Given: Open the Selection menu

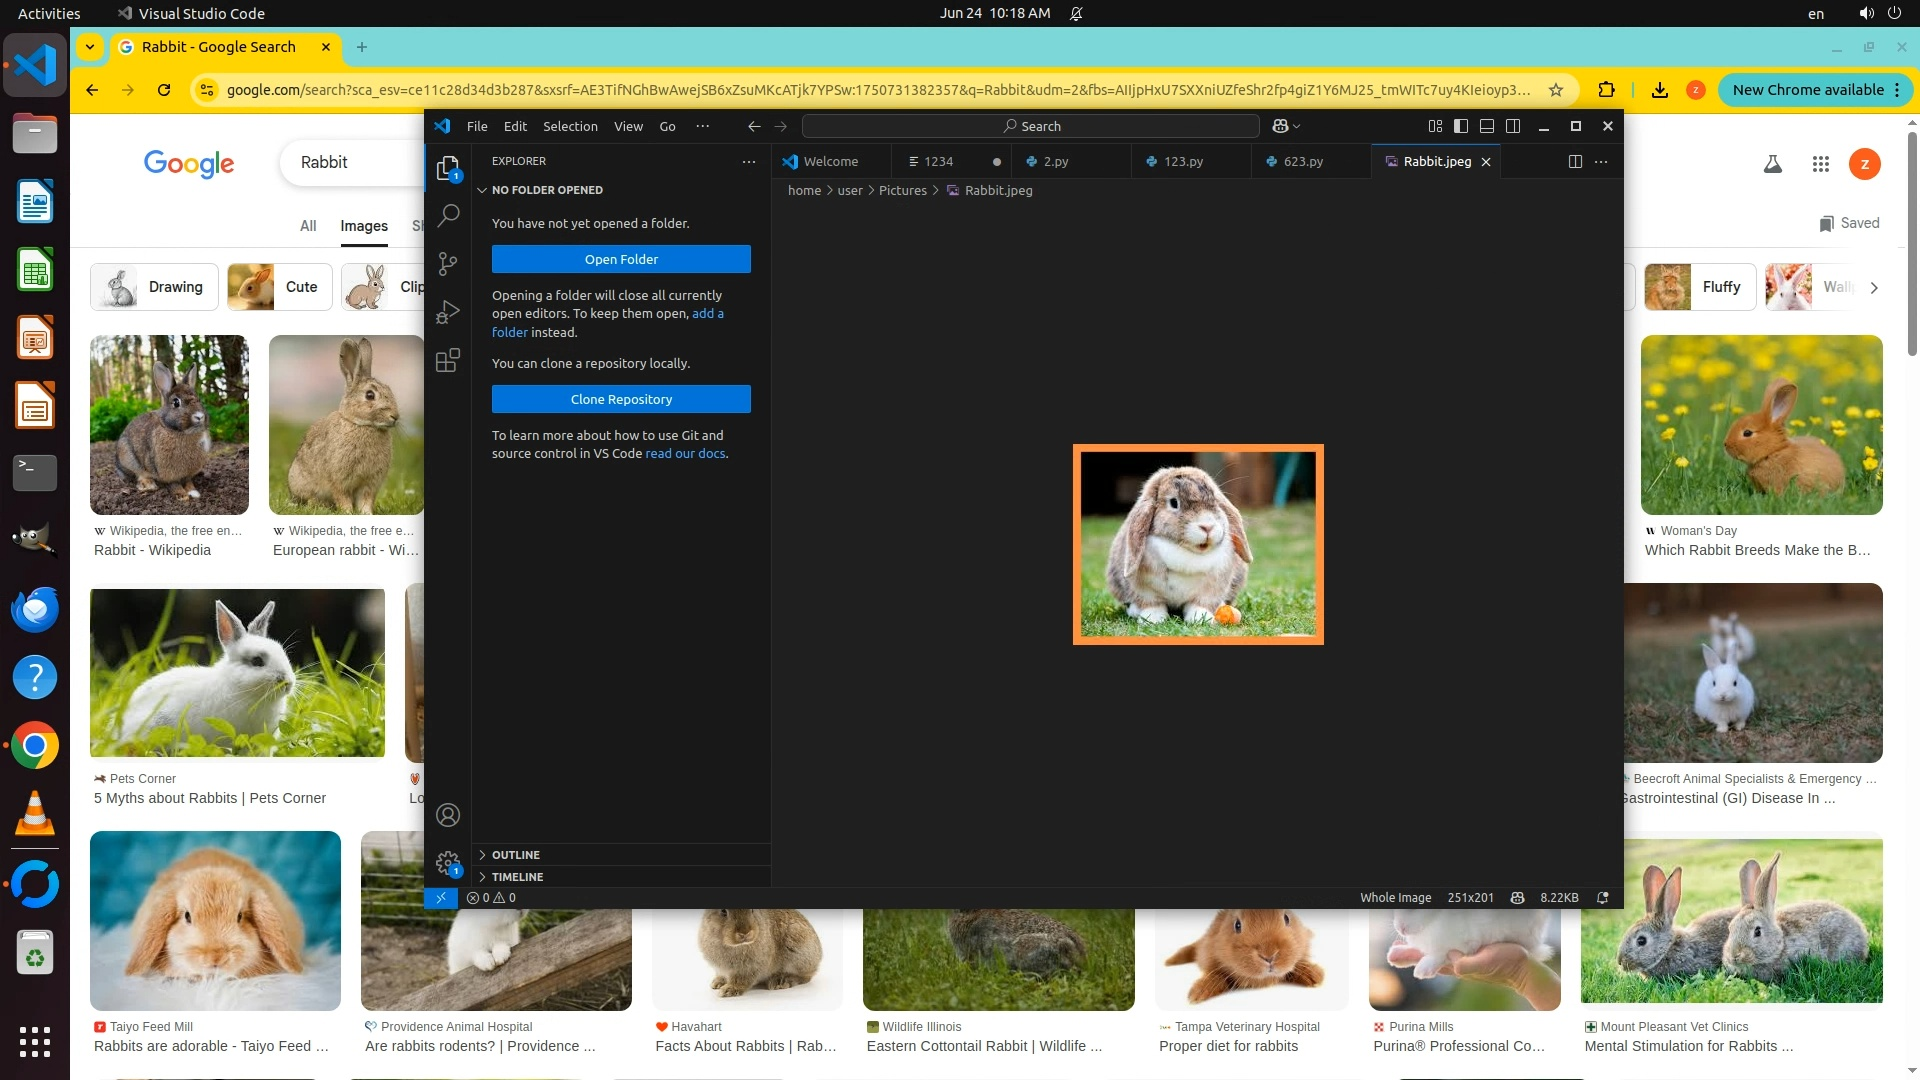Looking at the screenshot, I should click(570, 126).
